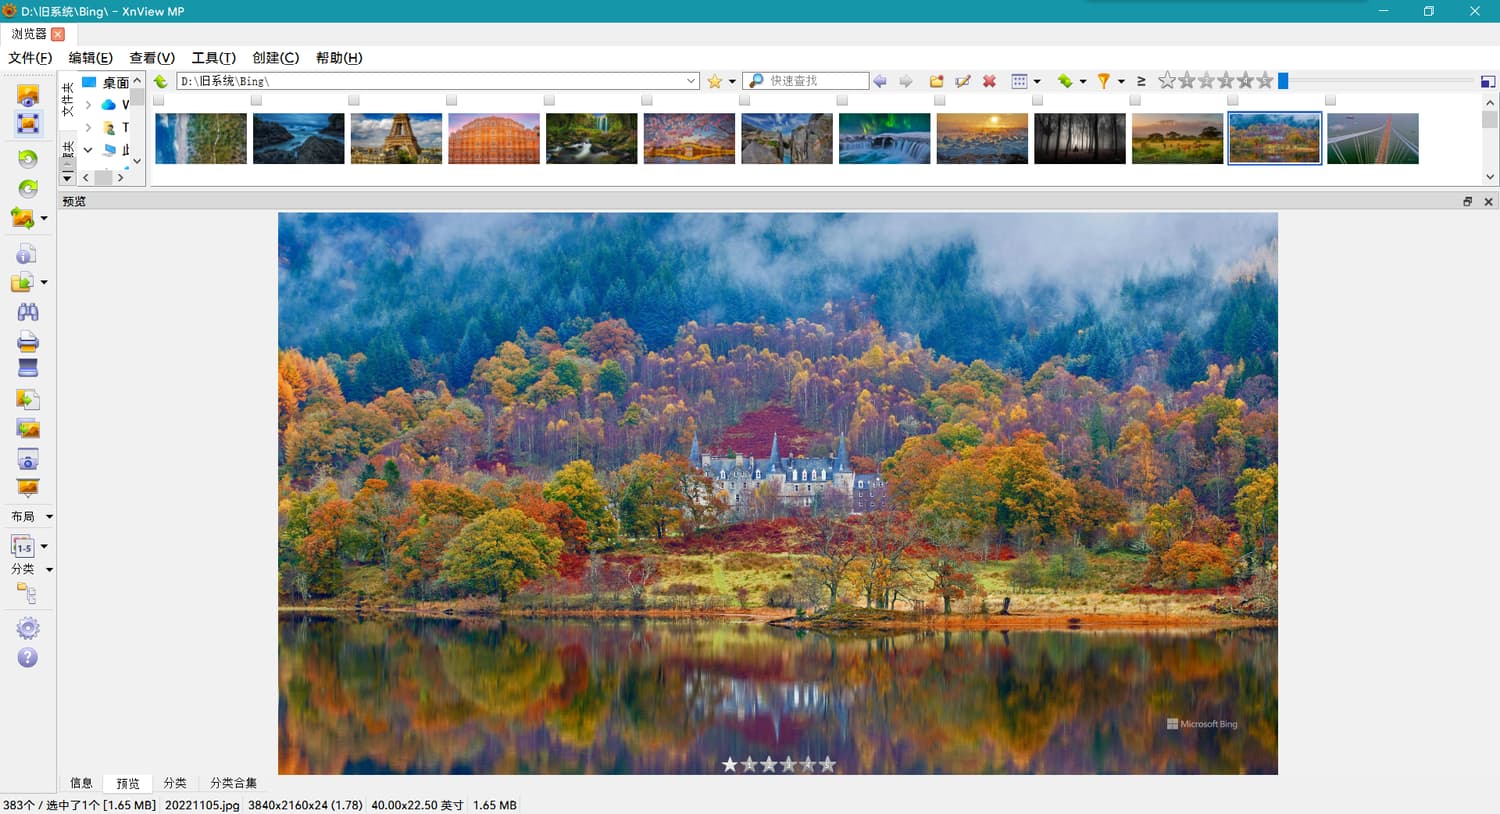Toggle the maximize panel icon right of the zoom slider
Image resolution: width=1500 pixels, height=814 pixels.
point(1488,81)
